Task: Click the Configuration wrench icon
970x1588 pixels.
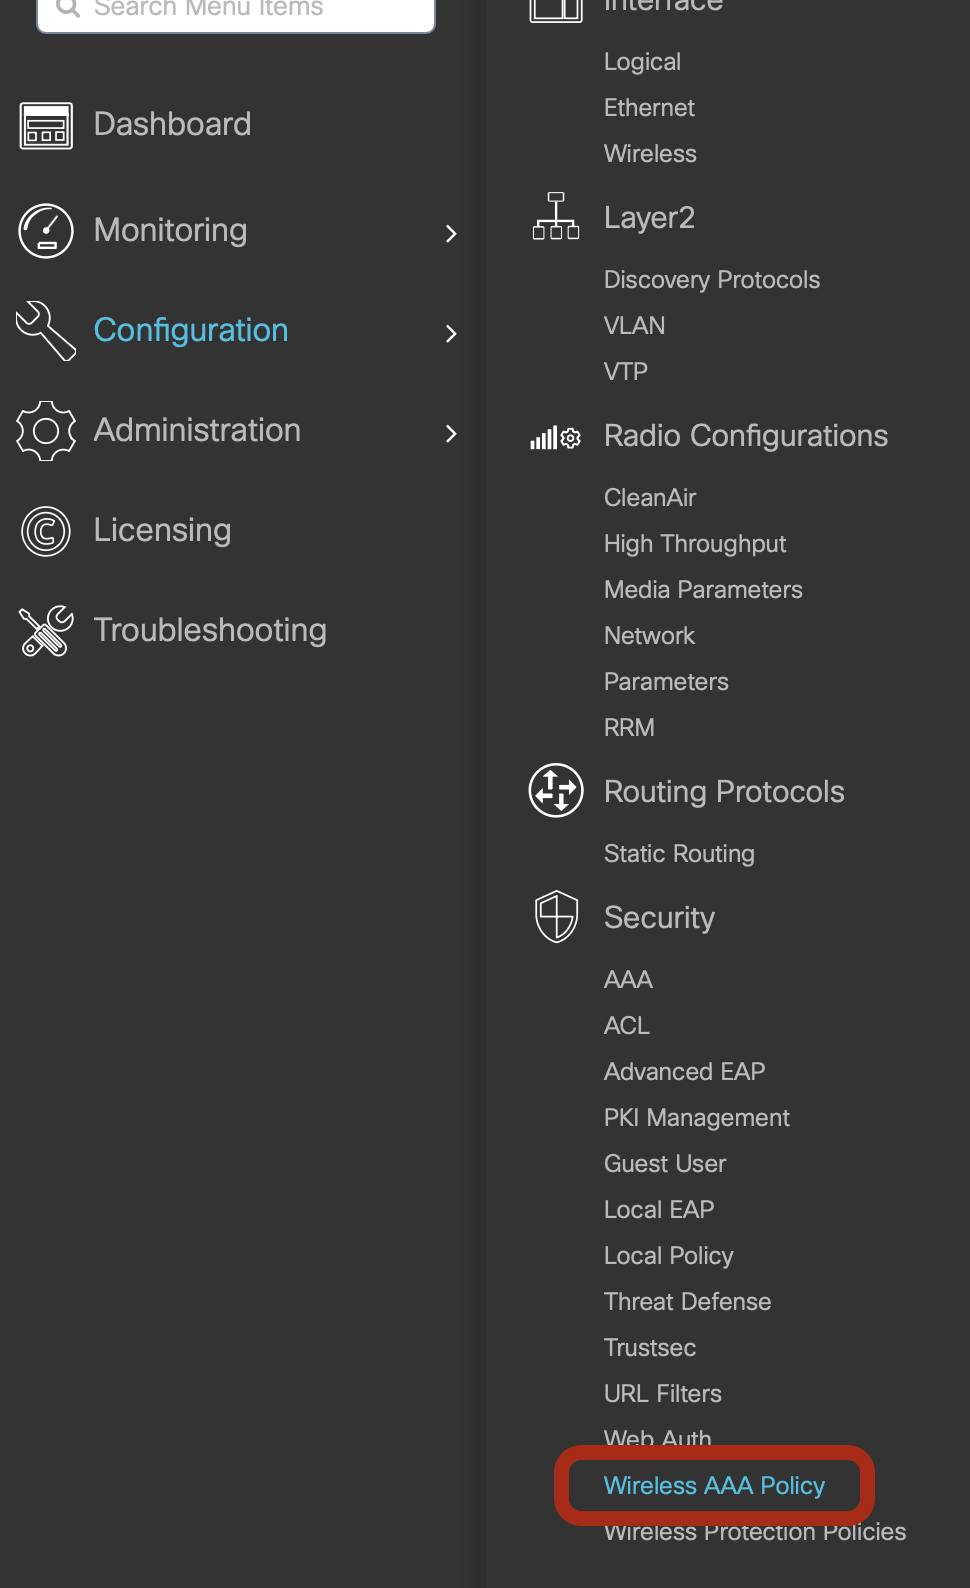Action: pos(46,331)
